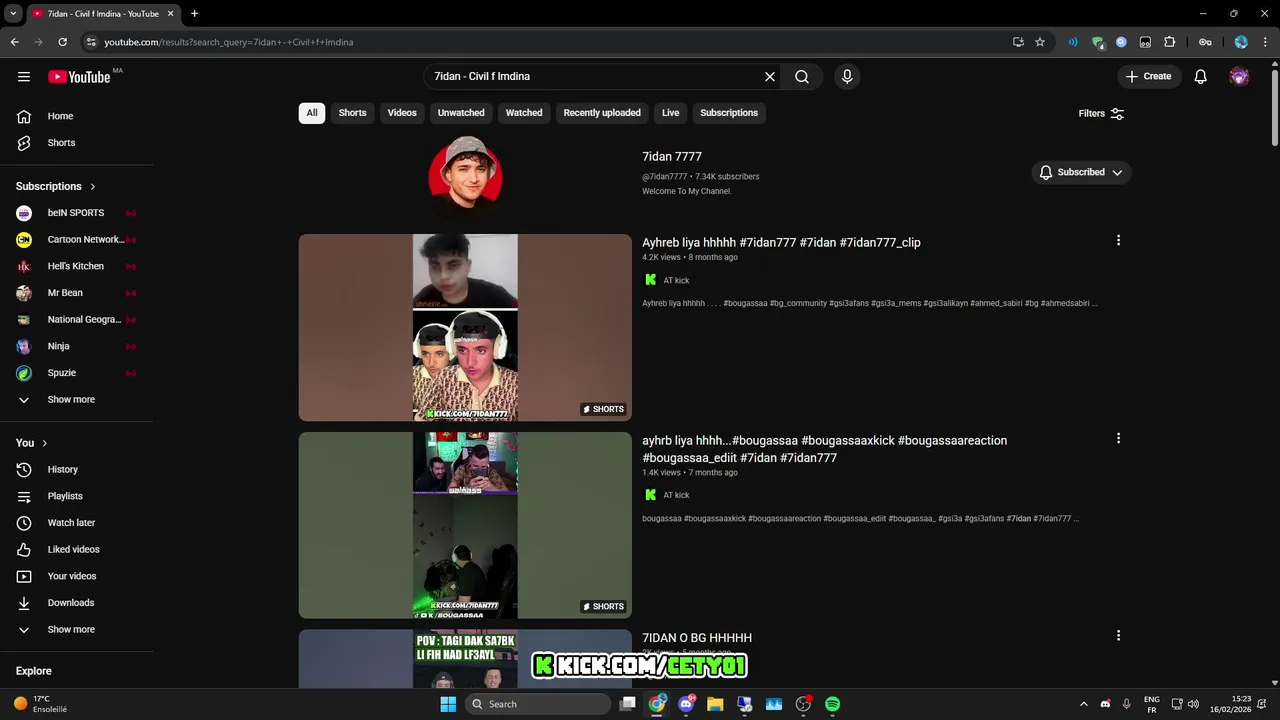The width and height of the screenshot is (1280, 720).
Task: Open more options for 'Ayhreb liya hhhhh'
Action: (1118, 240)
